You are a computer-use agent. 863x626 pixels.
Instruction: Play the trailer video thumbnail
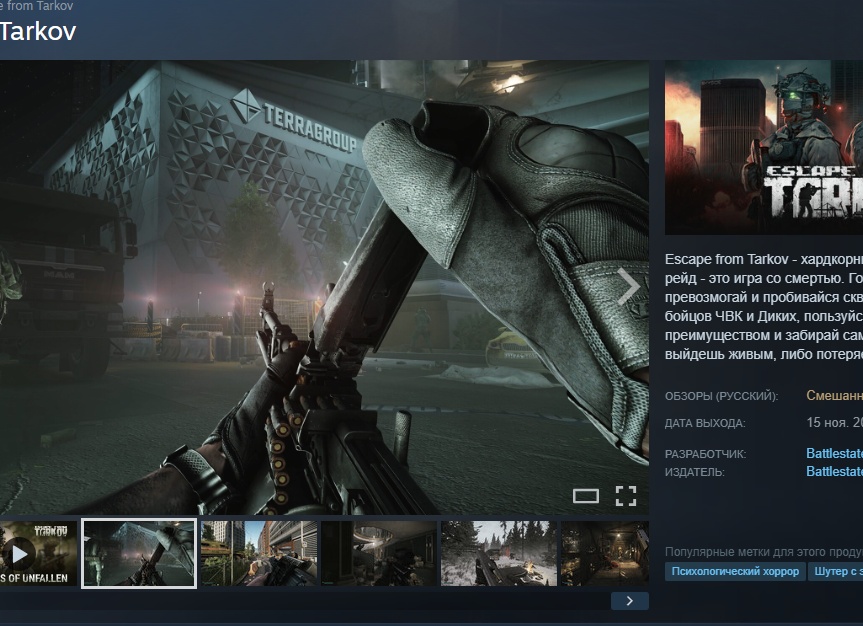[x=38, y=553]
